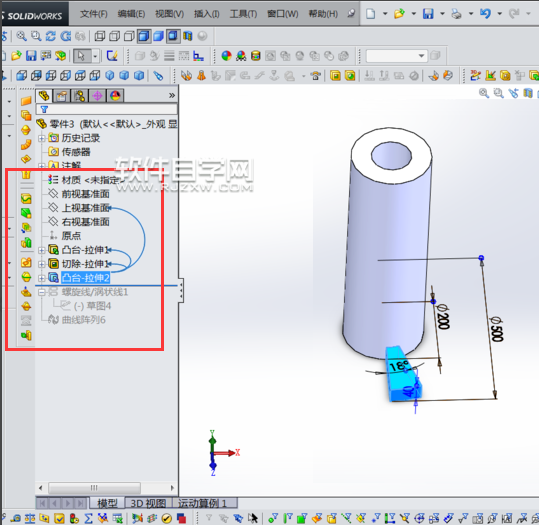Open the dropdown arrow next to Undo
Viewport: 539px width, 525px height.
click(500, 14)
